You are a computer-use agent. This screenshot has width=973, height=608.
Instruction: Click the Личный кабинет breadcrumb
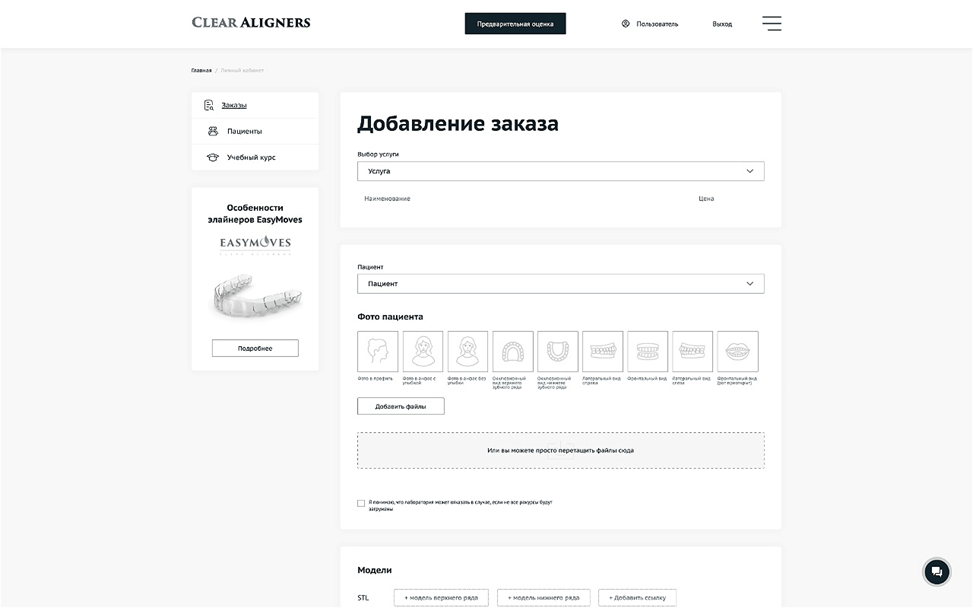[x=242, y=71]
